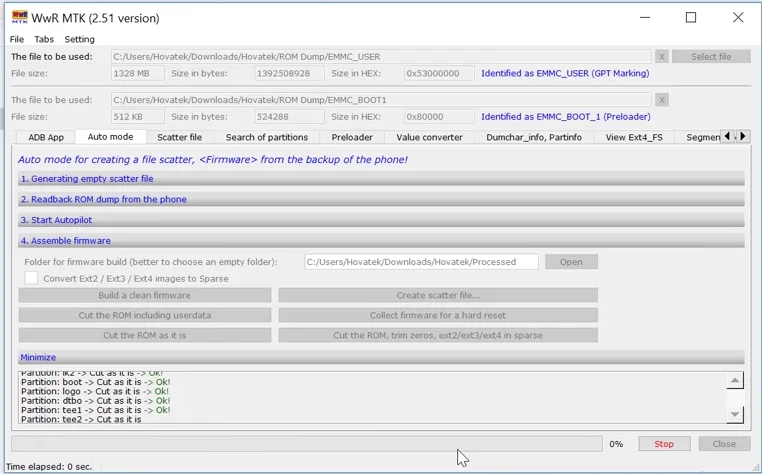Click the 0x80000 hex size field

point(439,117)
